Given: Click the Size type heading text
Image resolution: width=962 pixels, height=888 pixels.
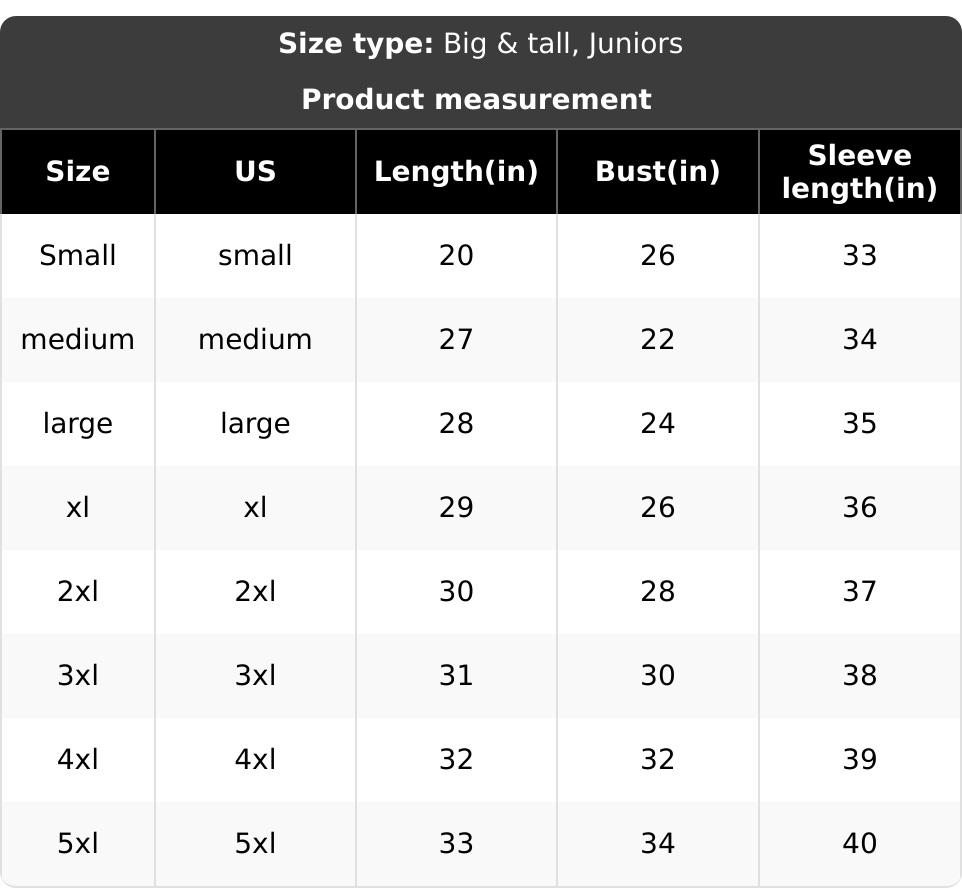Looking at the screenshot, I should pos(480,44).
